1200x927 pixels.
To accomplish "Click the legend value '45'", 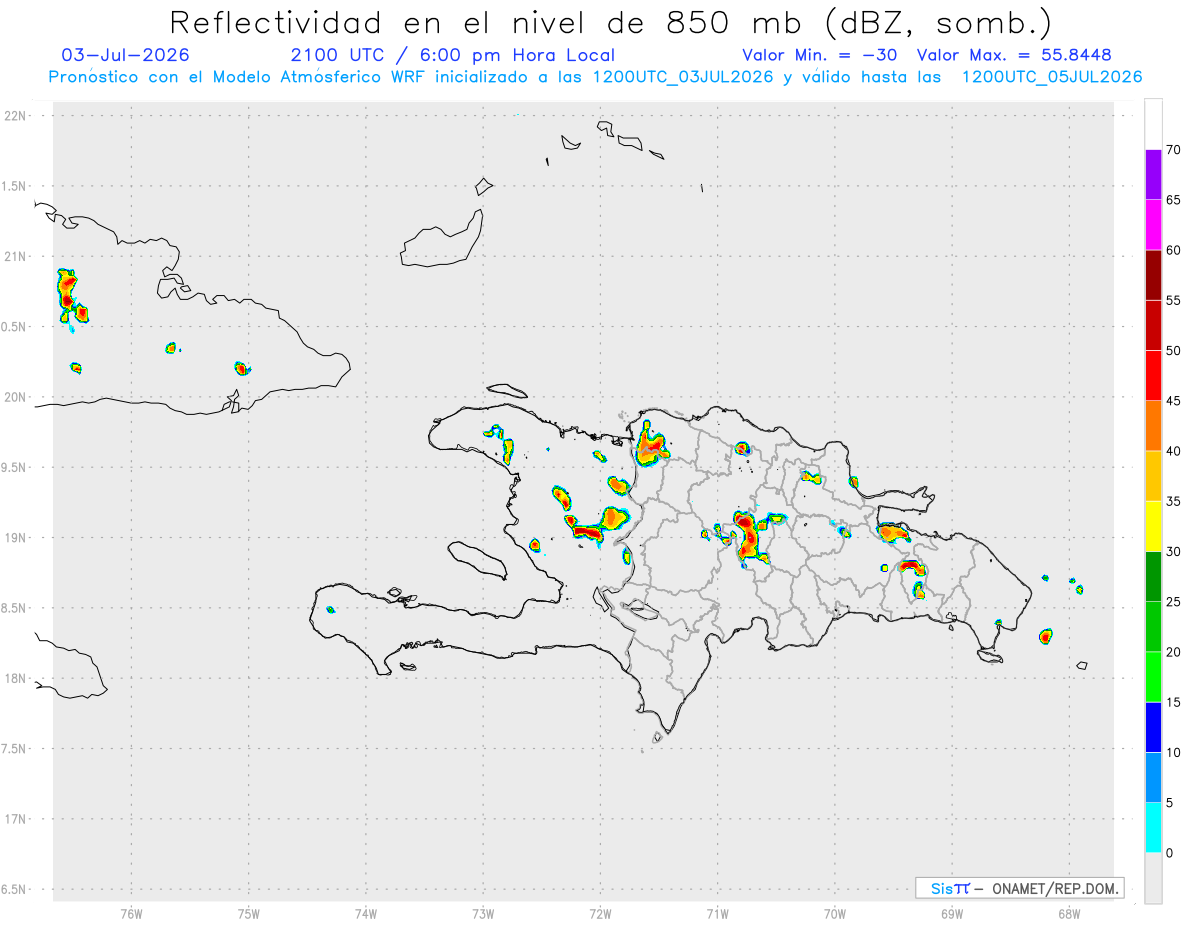I will [1174, 401].
